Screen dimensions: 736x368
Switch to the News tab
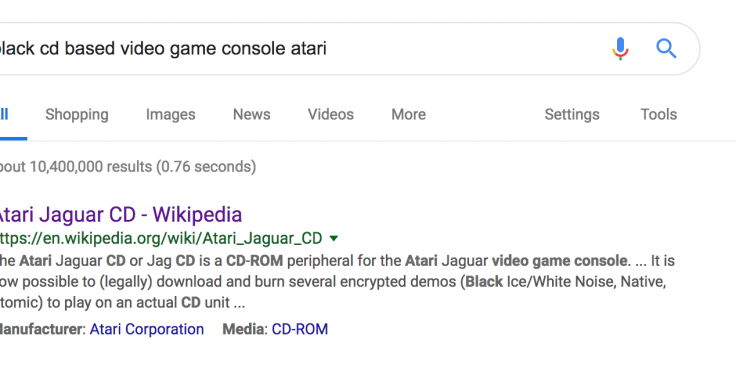(252, 115)
